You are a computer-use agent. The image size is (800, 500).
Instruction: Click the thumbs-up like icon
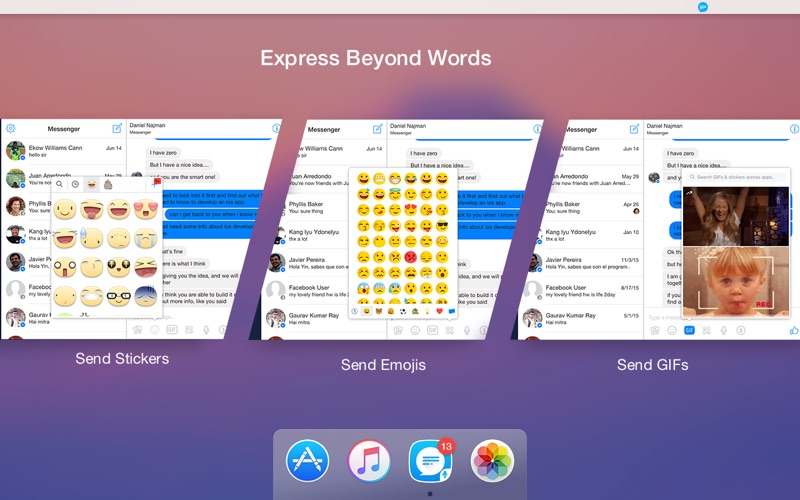click(x=794, y=330)
